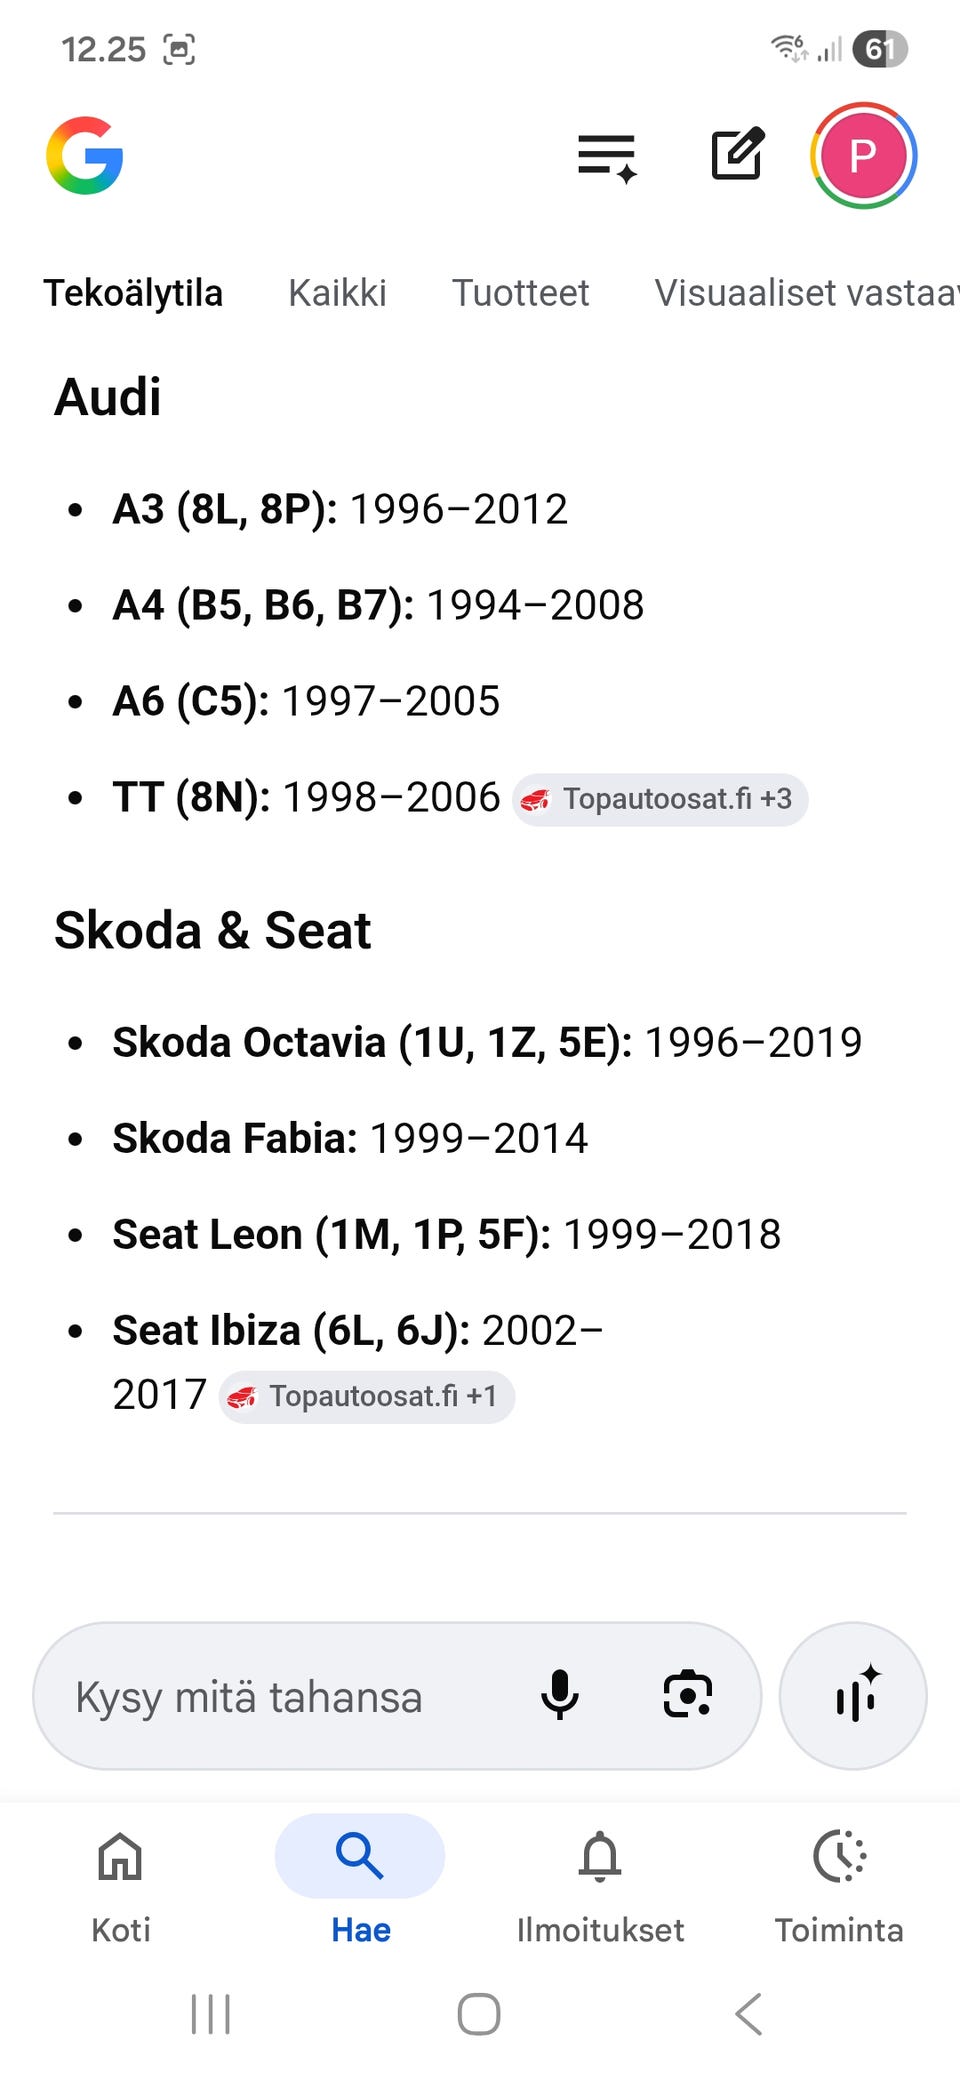
Task: Focus the "Kysy mitä tahansa" input field
Action: click(280, 1696)
